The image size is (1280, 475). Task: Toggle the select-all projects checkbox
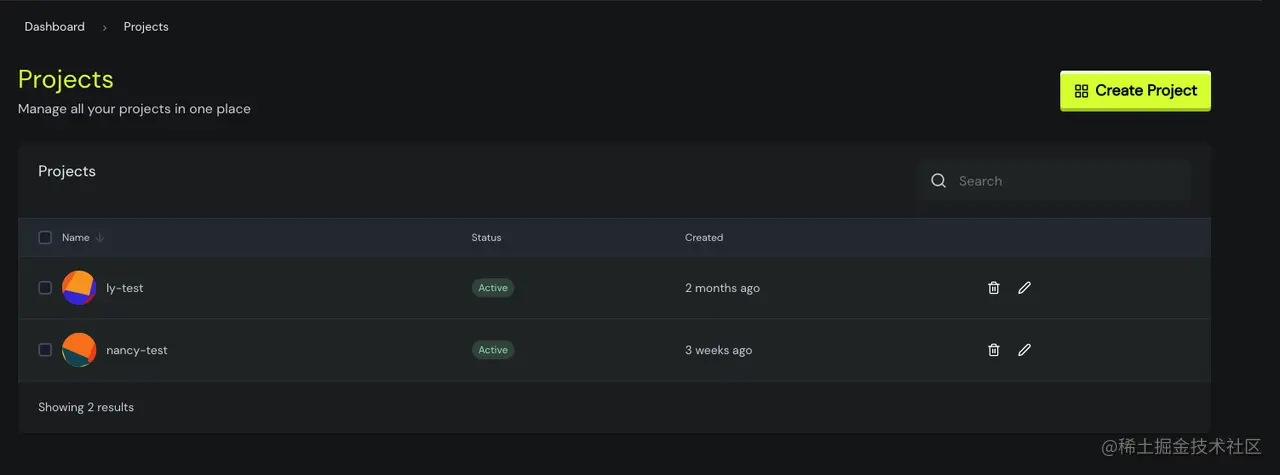[45, 238]
